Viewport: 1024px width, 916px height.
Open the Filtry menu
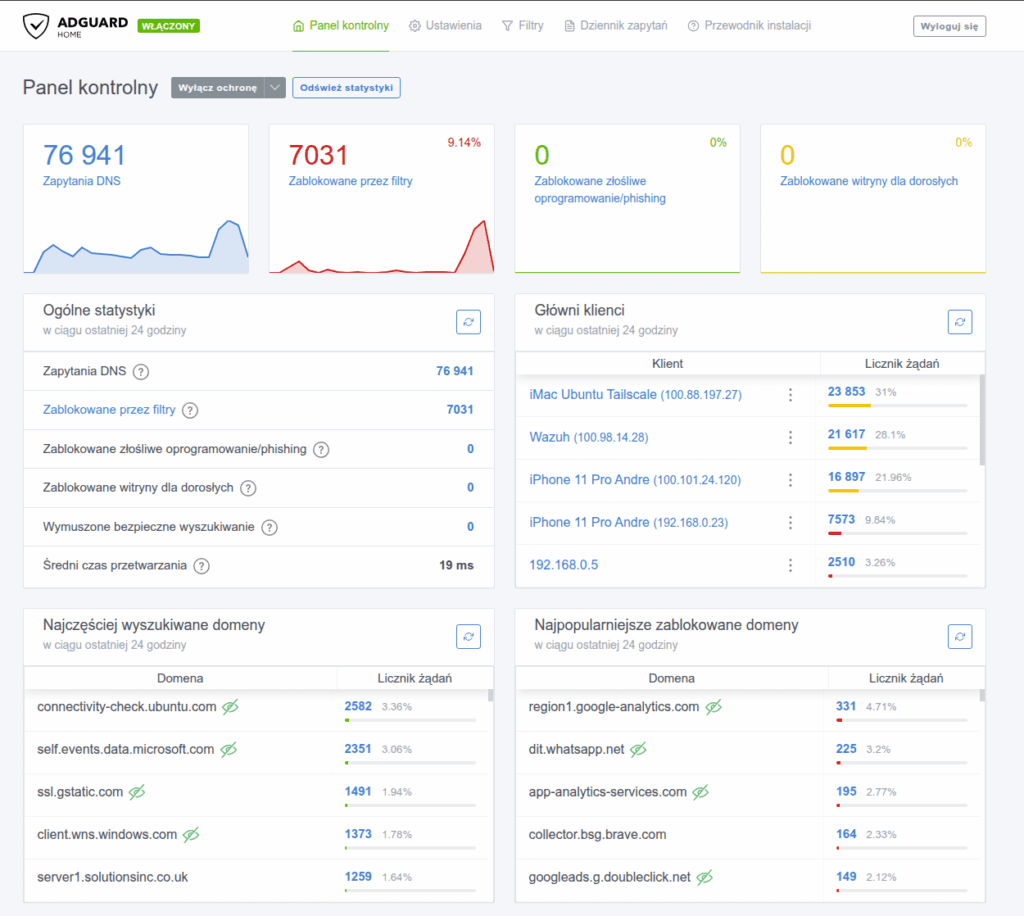coord(522,25)
